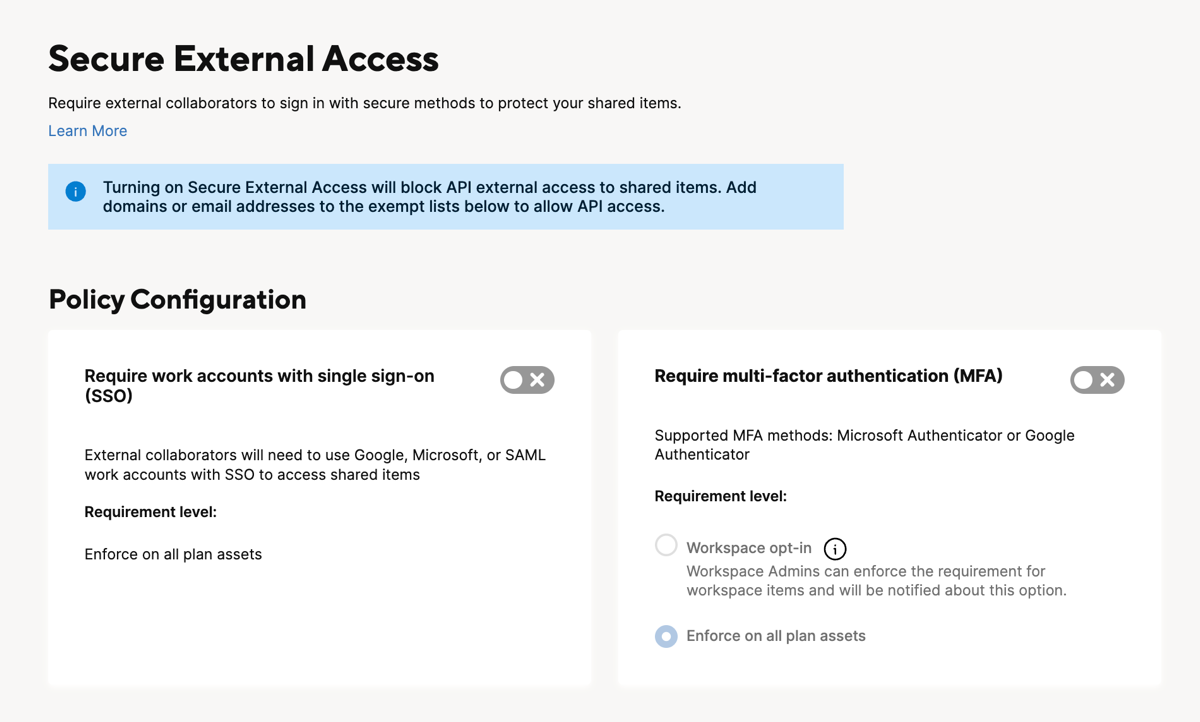Viewport: 1200px width, 722px height.
Task: Click the disabled slider knob on the MFA switch
Action: point(1084,380)
